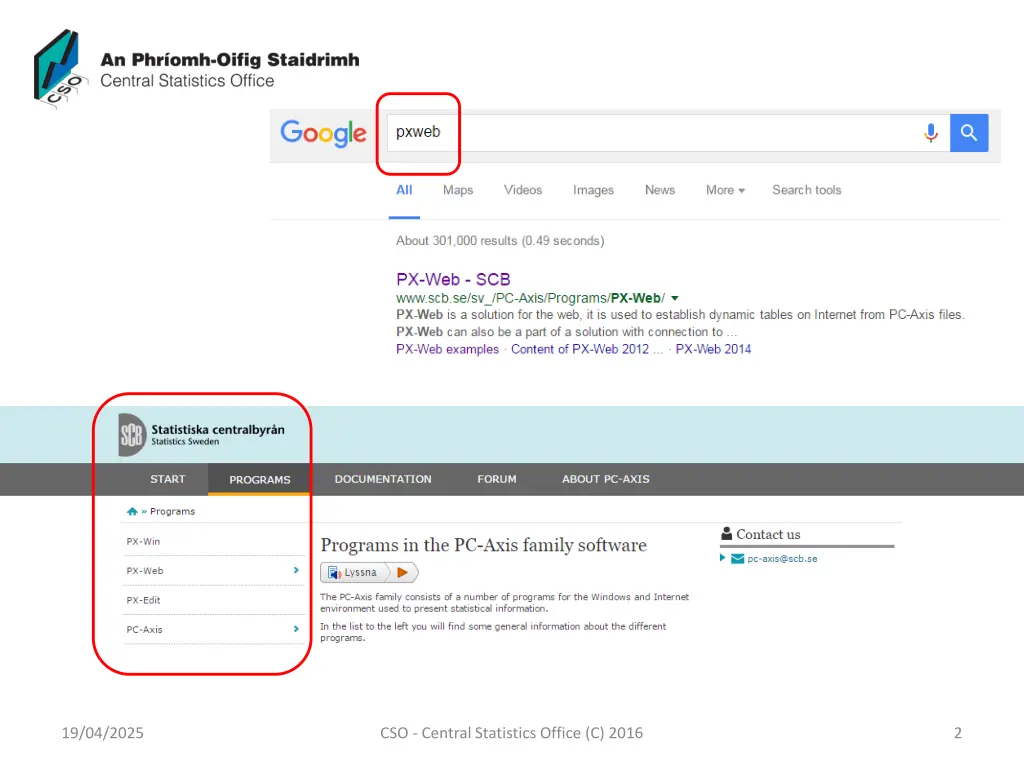Switch to the Maps search tab
Image resolution: width=1024 pixels, height=768 pixels.
(458, 190)
